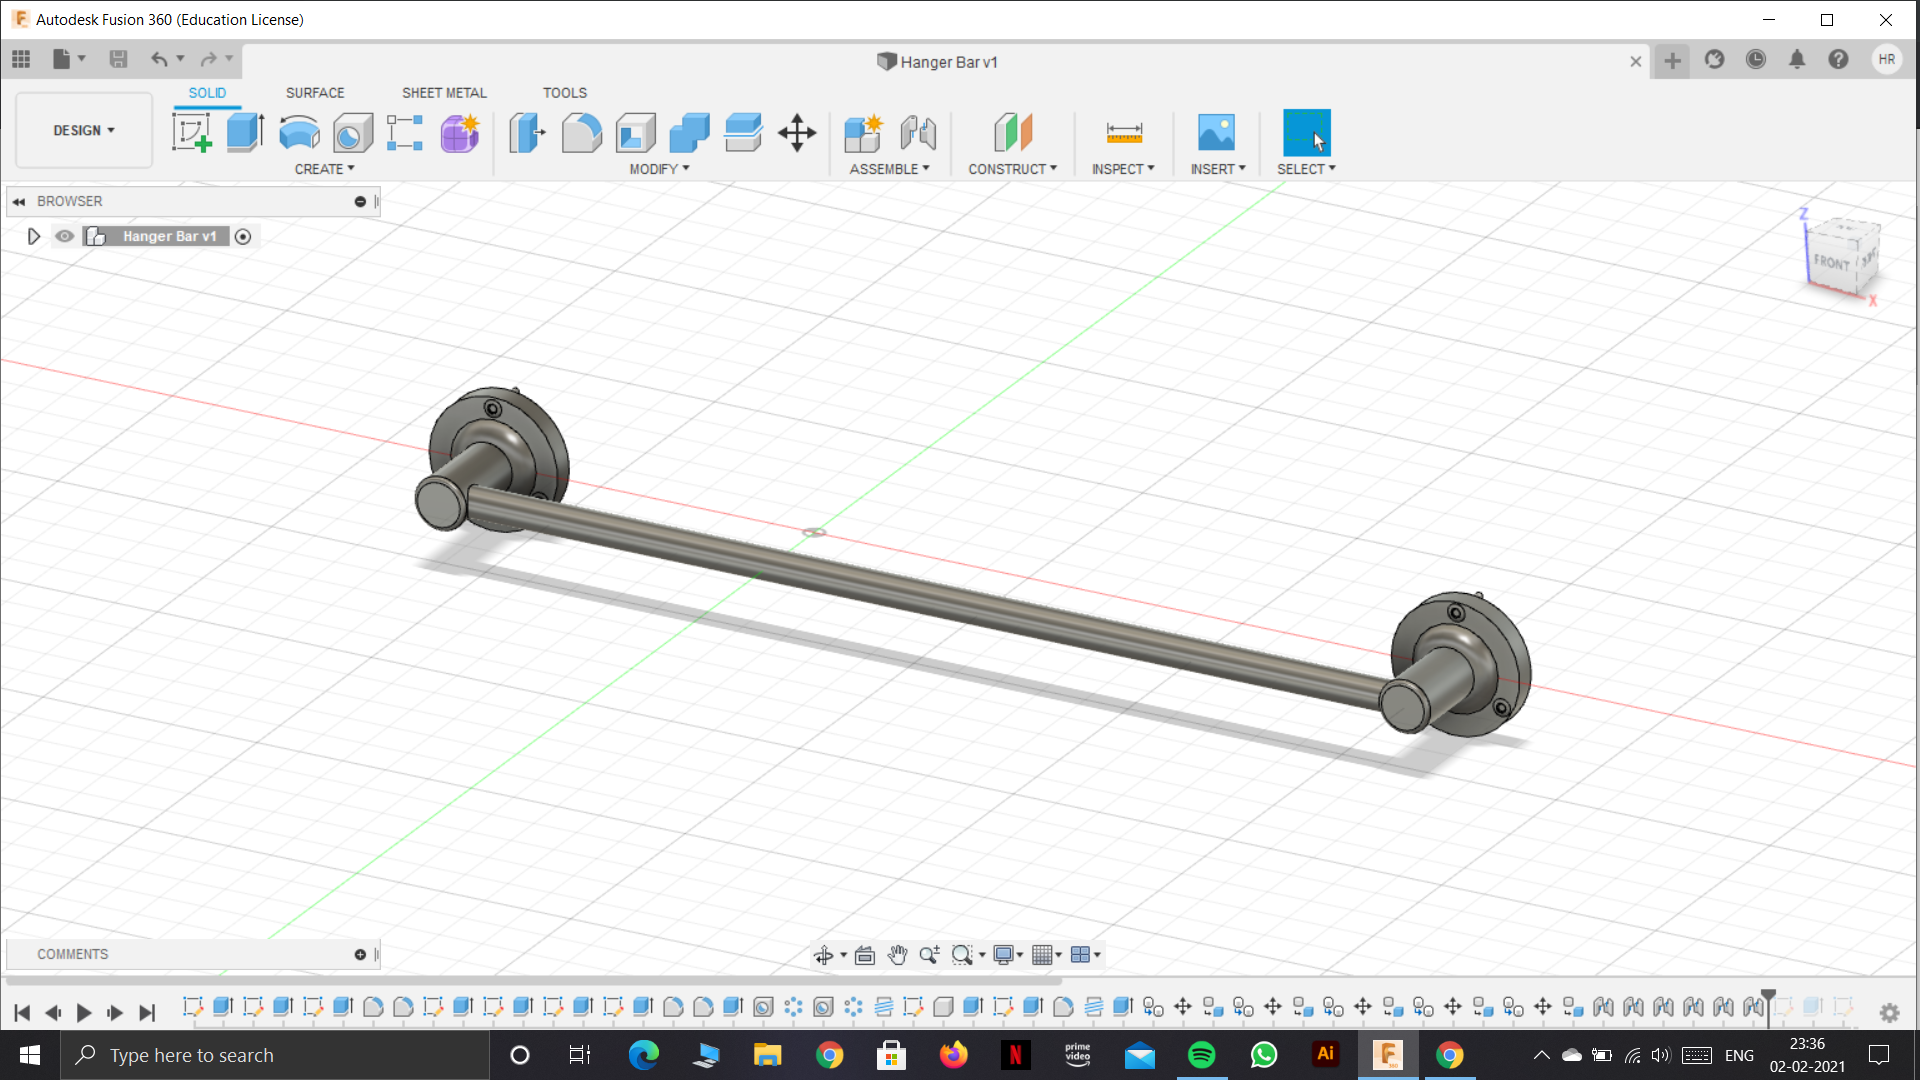The height and width of the screenshot is (1080, 1920).
Task: Select the Move/Copy tool
Action: [x=797, y=132]
